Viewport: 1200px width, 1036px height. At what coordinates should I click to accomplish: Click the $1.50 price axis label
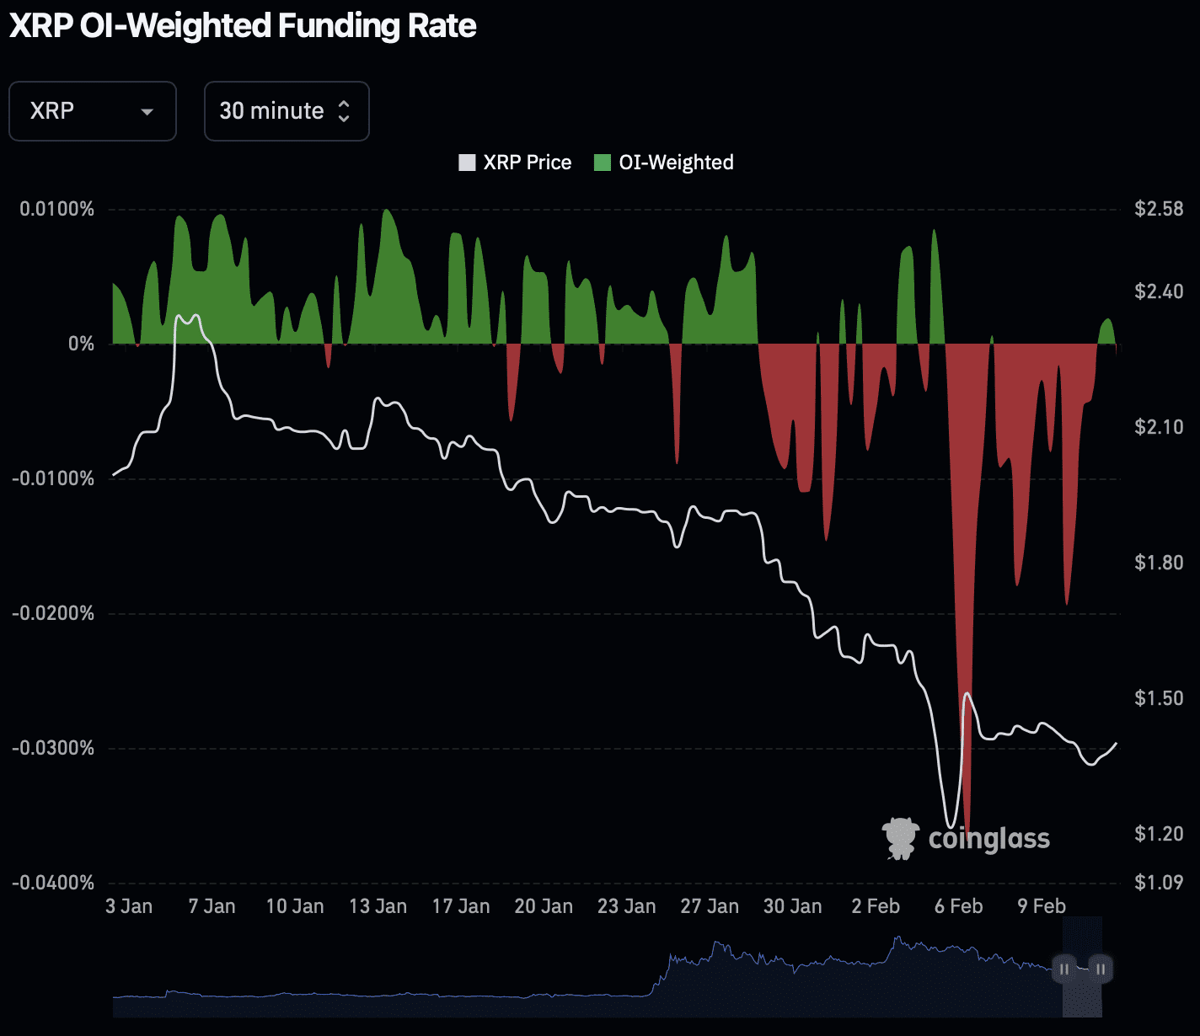(x=1158, y=697)
